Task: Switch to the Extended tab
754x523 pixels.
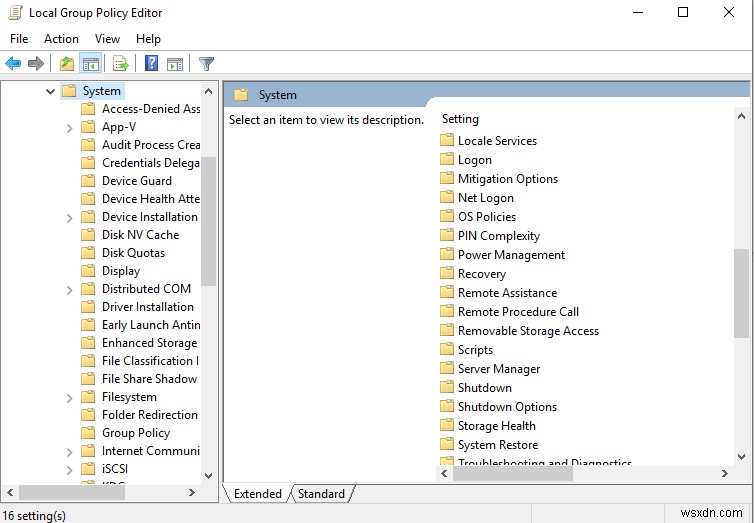Action: 258,494
